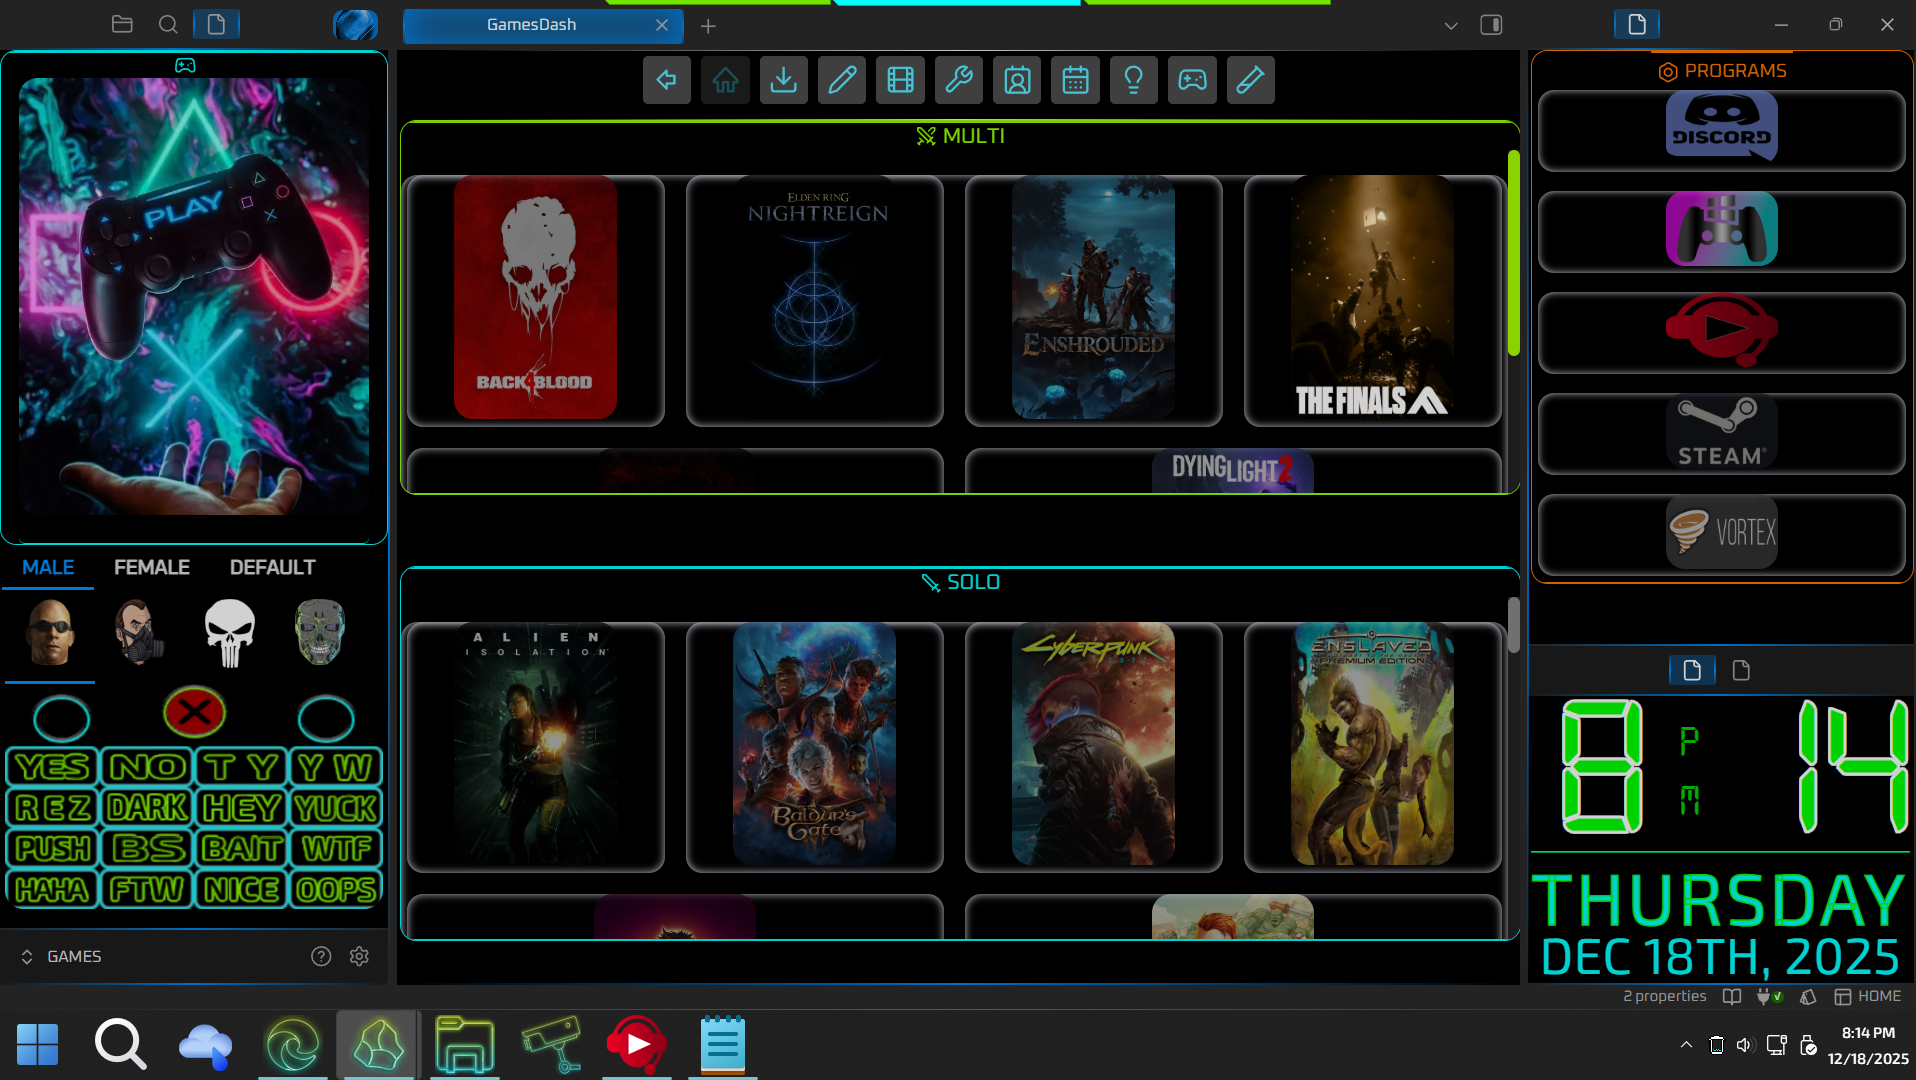Image resolution: width=1916 pixels, height=1080 pixels.
Task: Open the calendar toolbar icon
Action: [1075, 80]
